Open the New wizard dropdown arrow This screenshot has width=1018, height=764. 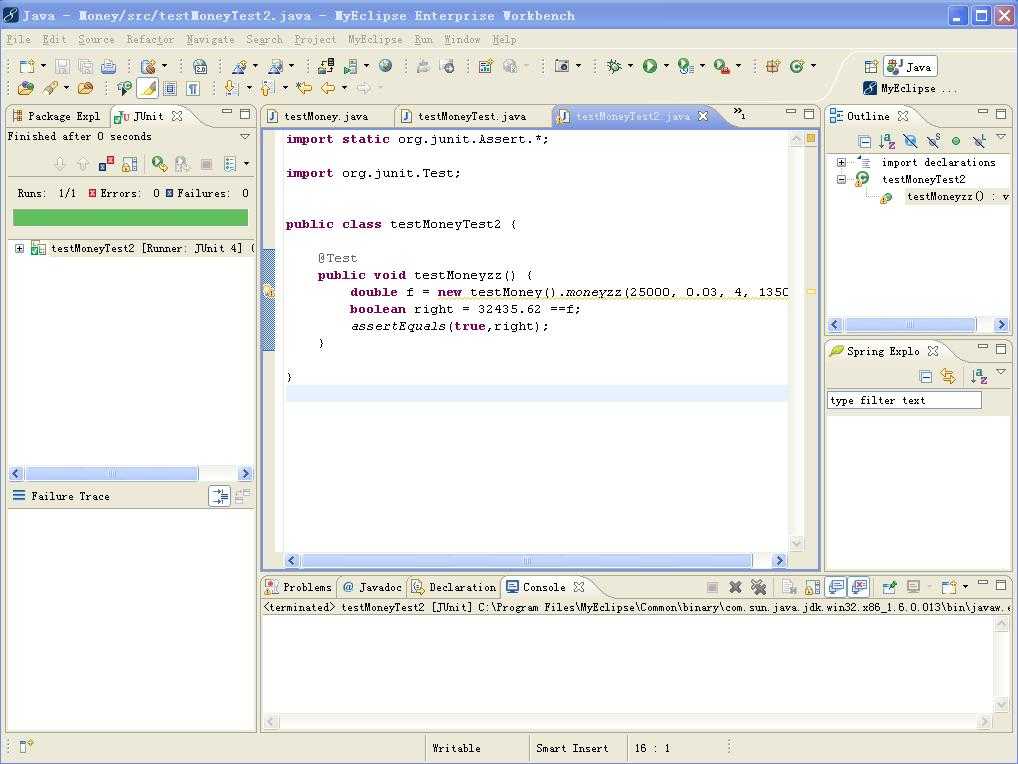(43, 66)
